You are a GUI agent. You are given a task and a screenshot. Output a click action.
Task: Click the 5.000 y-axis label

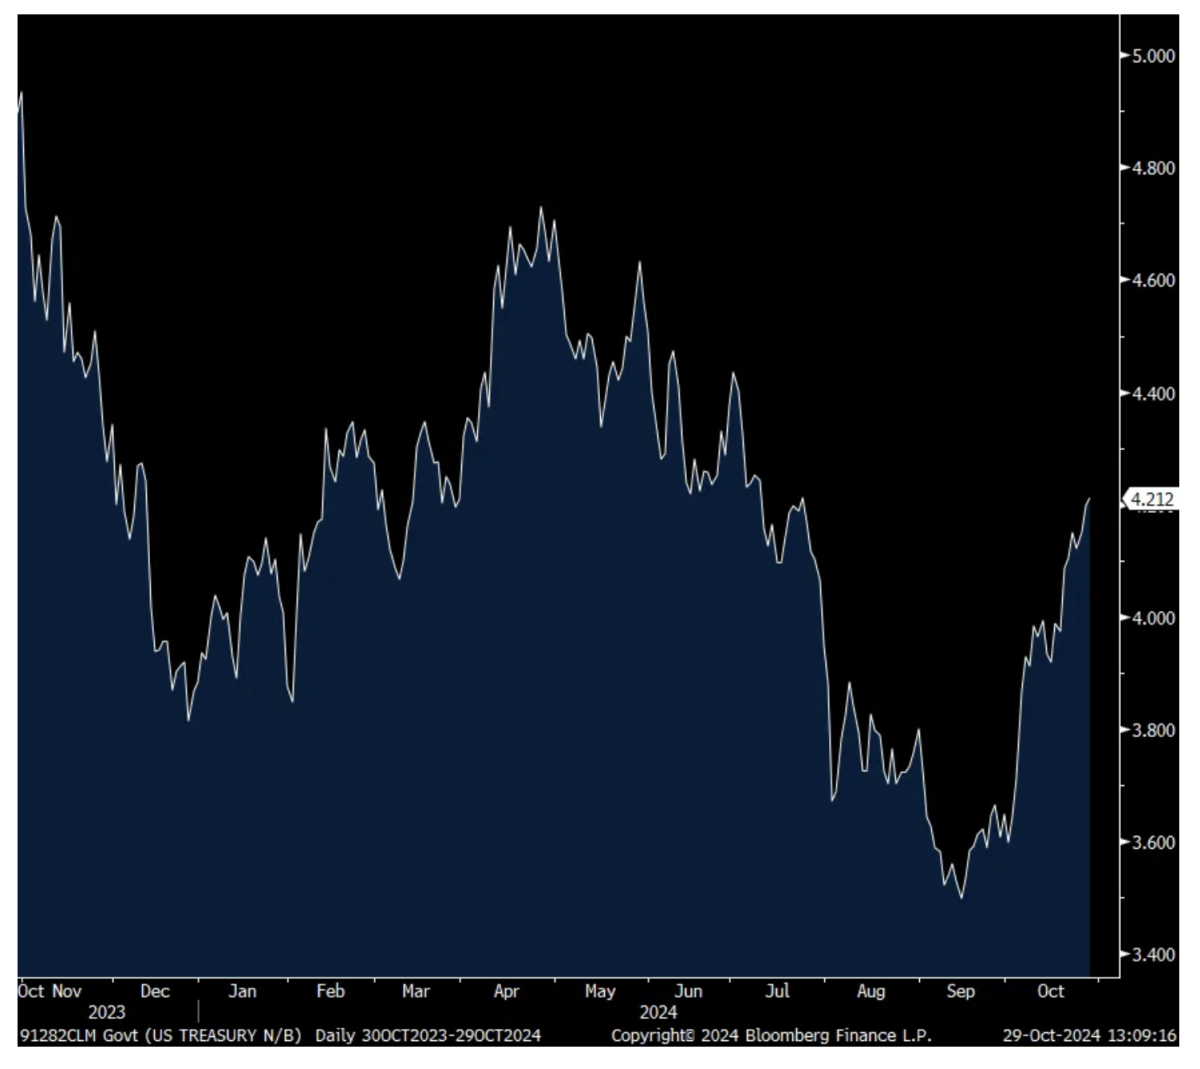click(x=1153, y=56)
